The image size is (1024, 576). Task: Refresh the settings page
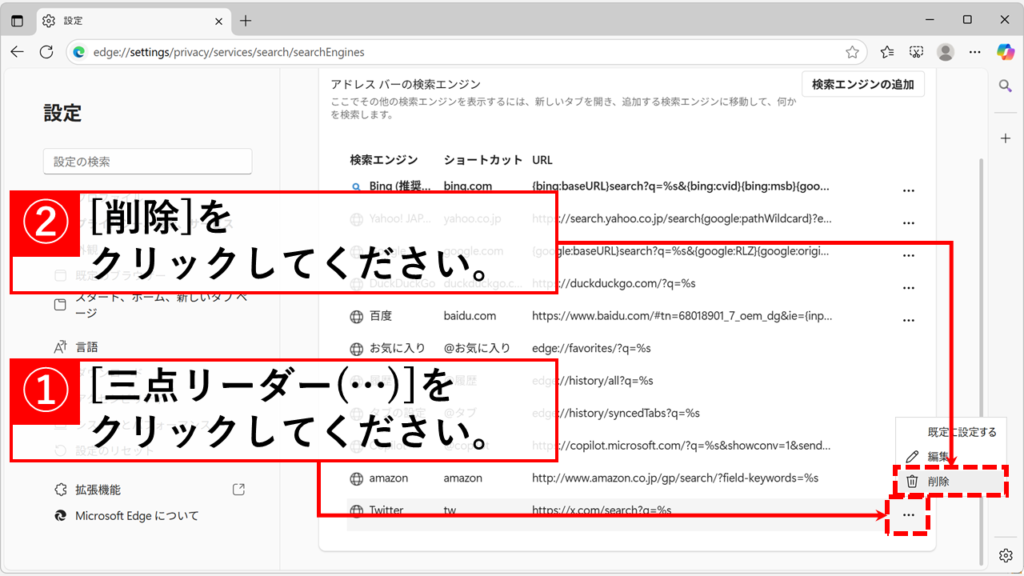[x=46, y=52]
